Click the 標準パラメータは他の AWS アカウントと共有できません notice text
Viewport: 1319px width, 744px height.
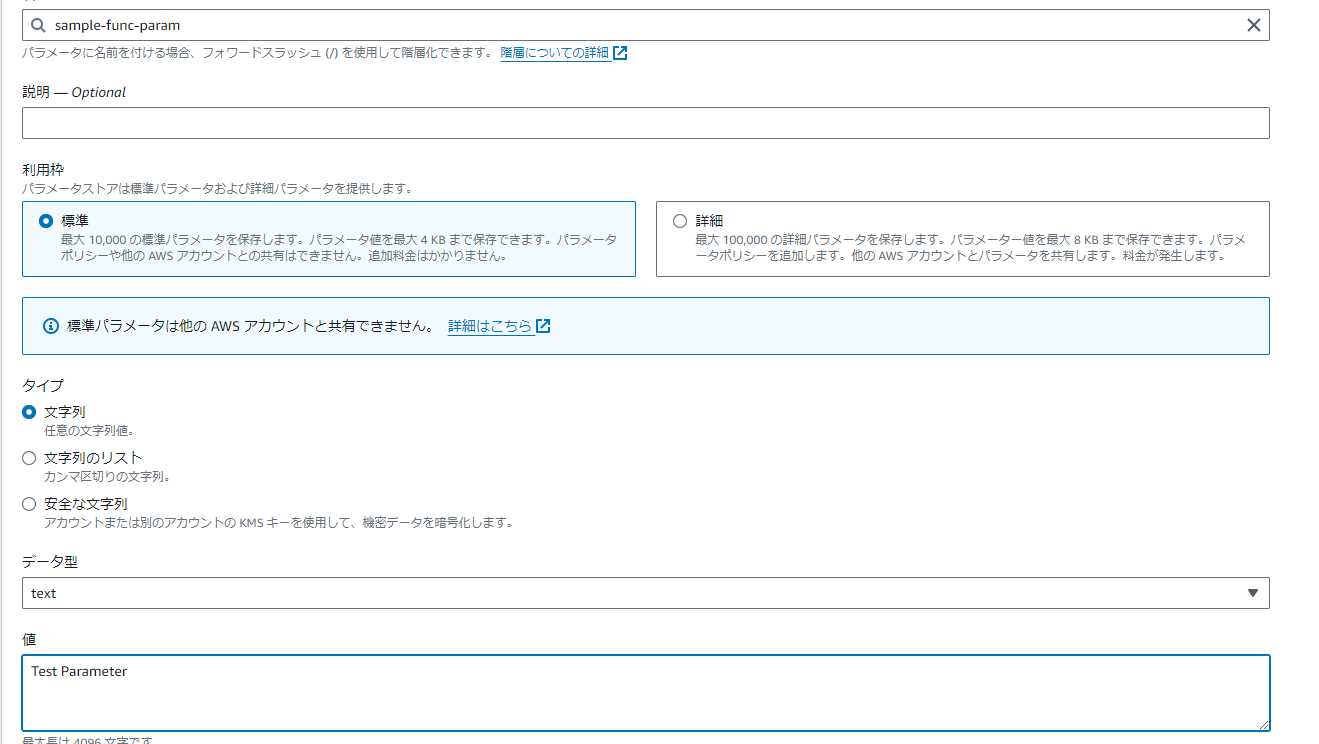(x=250, y=326)
